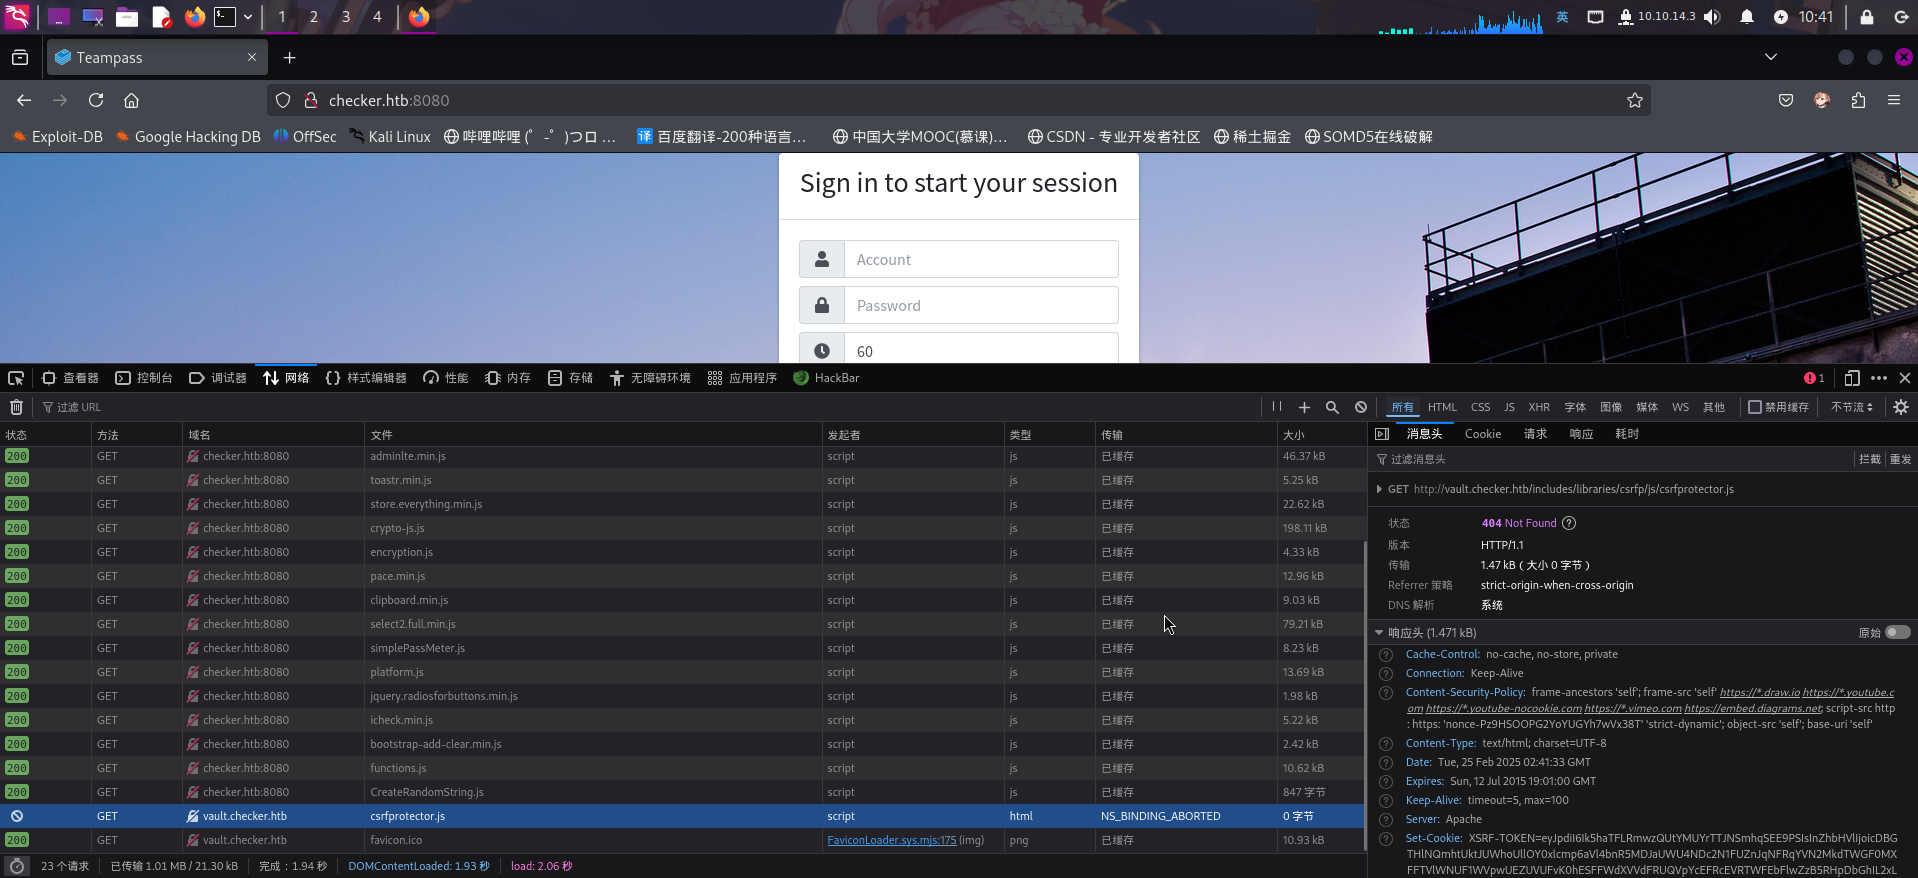Toggle responsive design mode icon
This screenshot has height=878, width=1918.
pos(1852,378)
